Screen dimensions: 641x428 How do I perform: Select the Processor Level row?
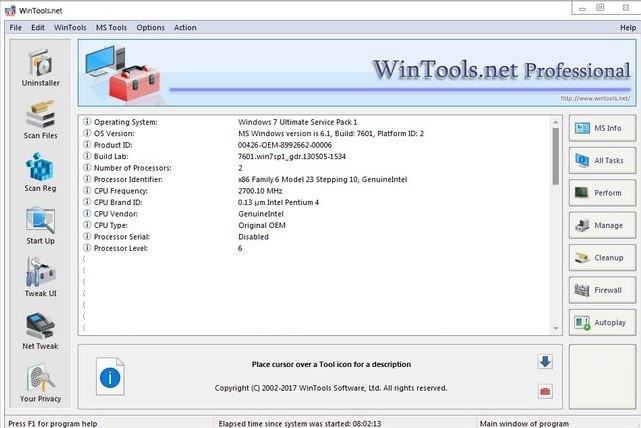315,248
